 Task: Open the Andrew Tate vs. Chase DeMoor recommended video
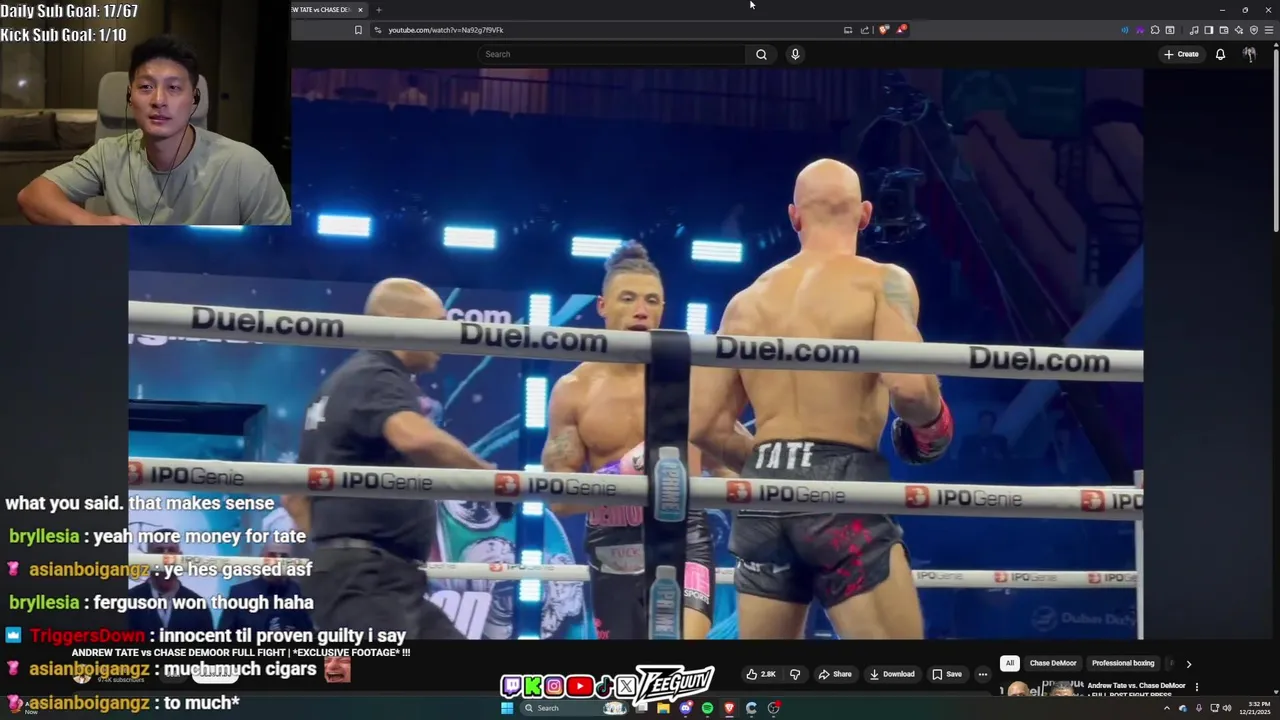point(1137,688)
